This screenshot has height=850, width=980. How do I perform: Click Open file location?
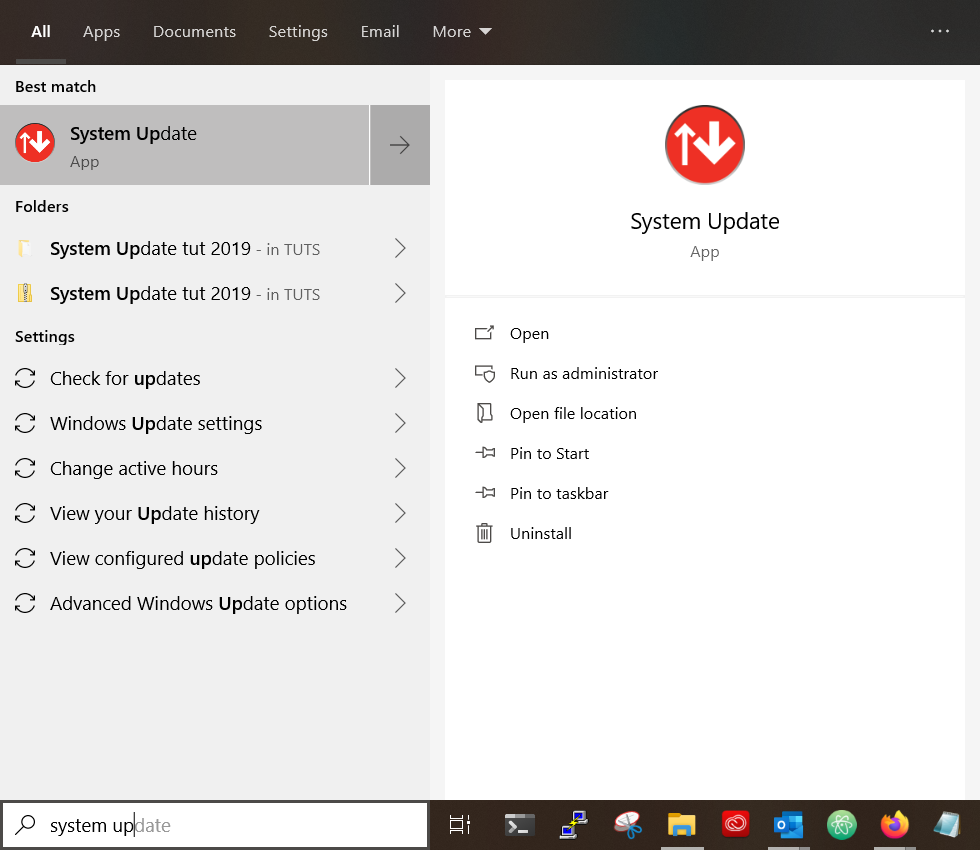click(573, 414)
